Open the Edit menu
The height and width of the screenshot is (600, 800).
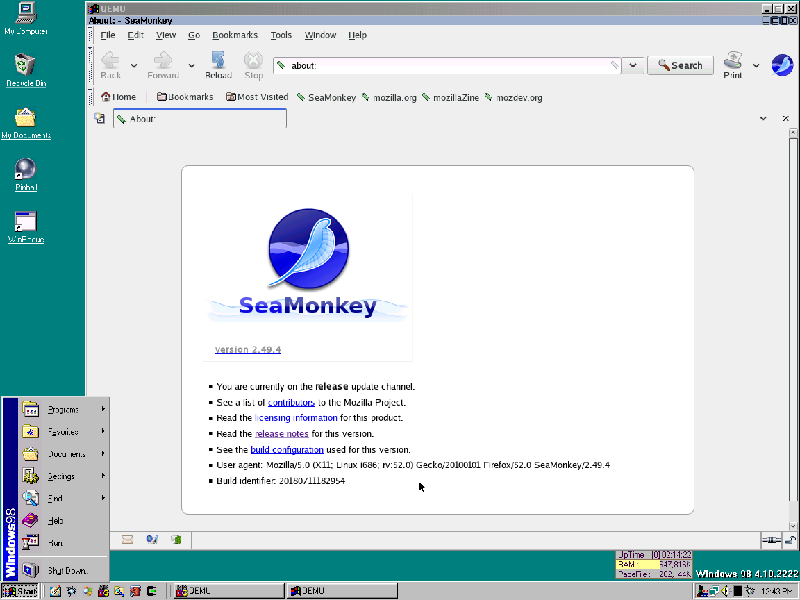click(x=135, y=35)
